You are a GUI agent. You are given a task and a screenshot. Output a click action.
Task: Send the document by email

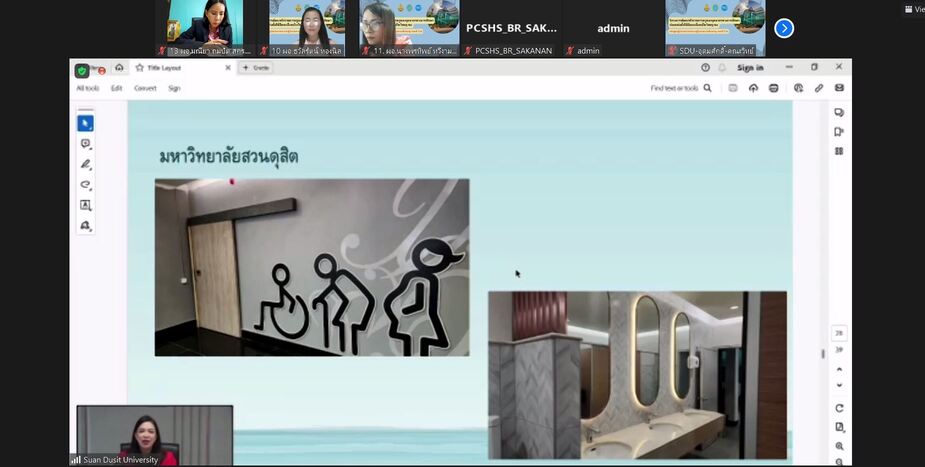click(839, 88)
